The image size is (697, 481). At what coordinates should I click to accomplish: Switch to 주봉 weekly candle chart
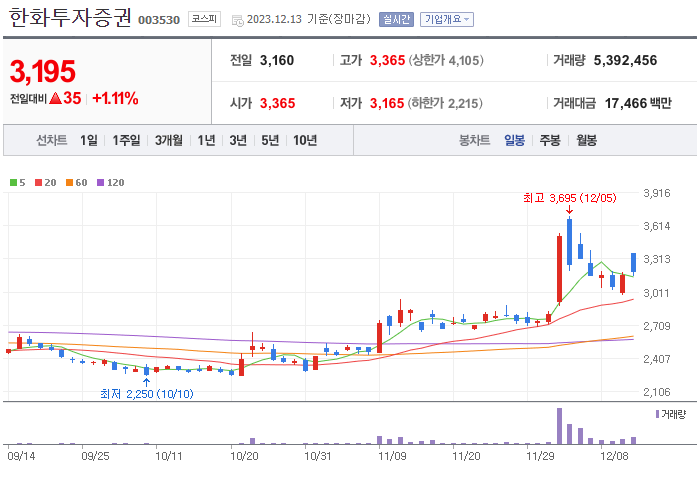(550, 140)
